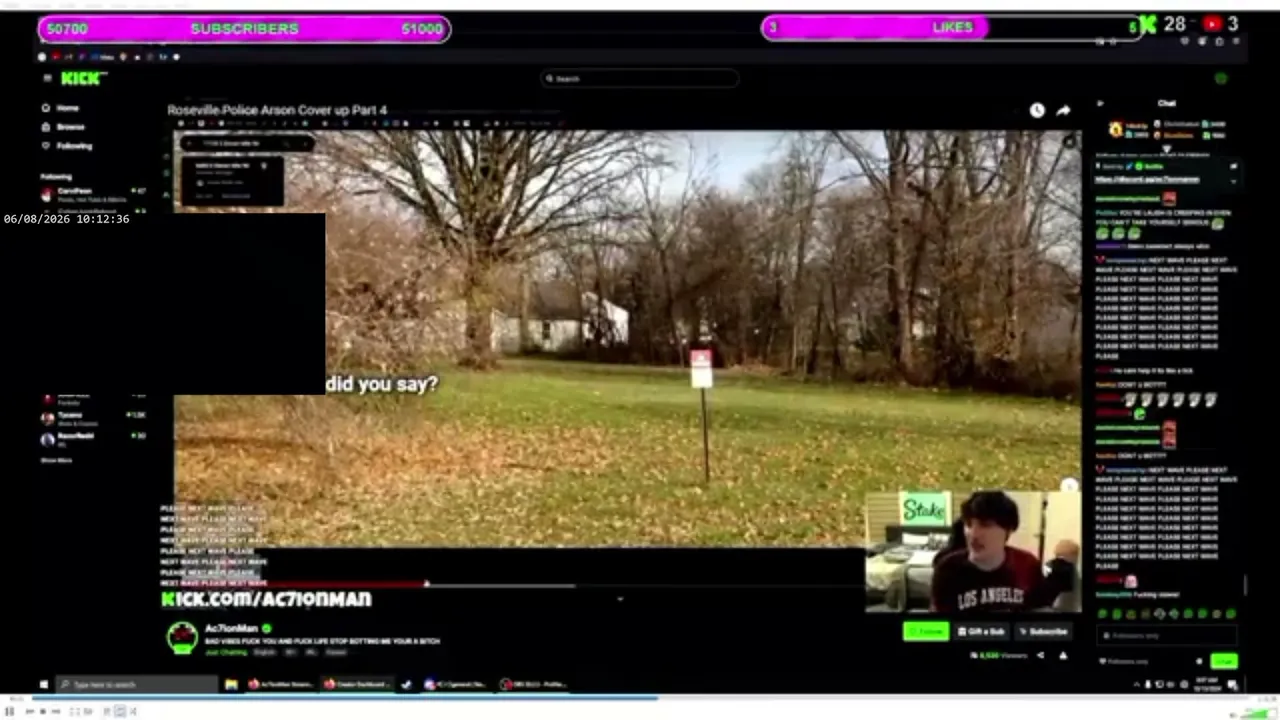
Task: Click the Kick search field
Action: [640, 78]
